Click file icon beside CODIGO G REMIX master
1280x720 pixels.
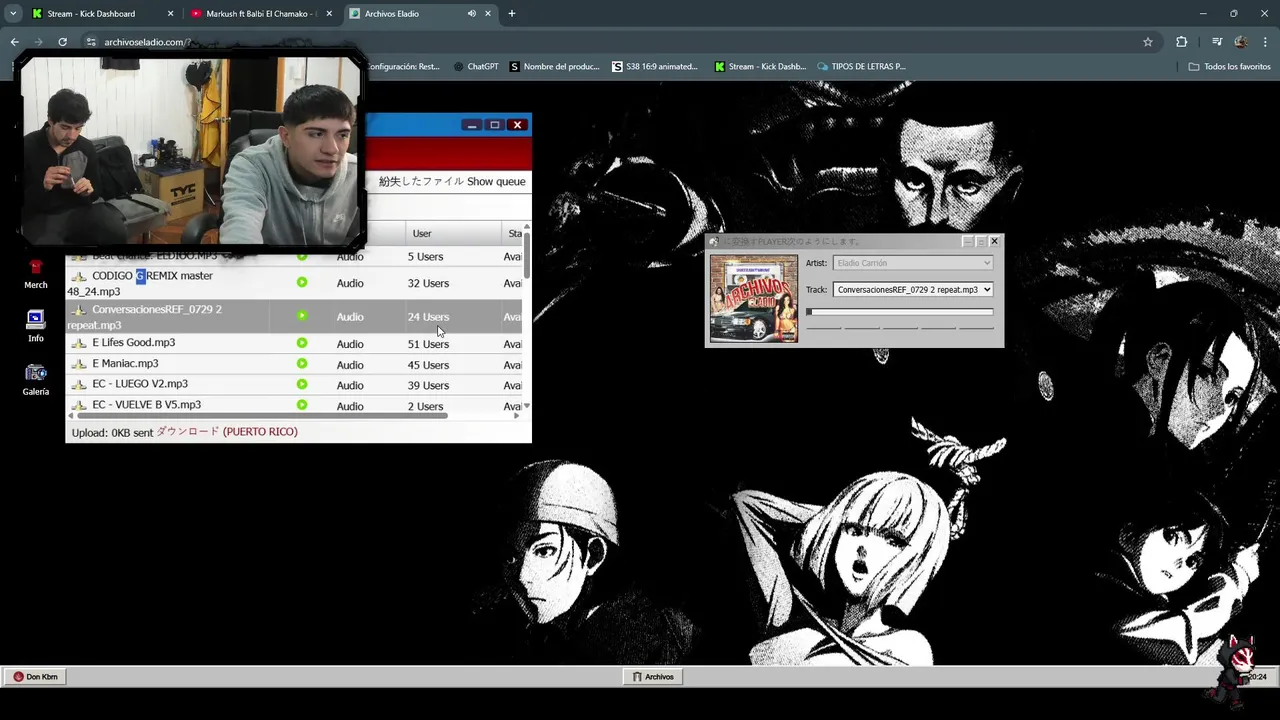[x=79, y=276]
